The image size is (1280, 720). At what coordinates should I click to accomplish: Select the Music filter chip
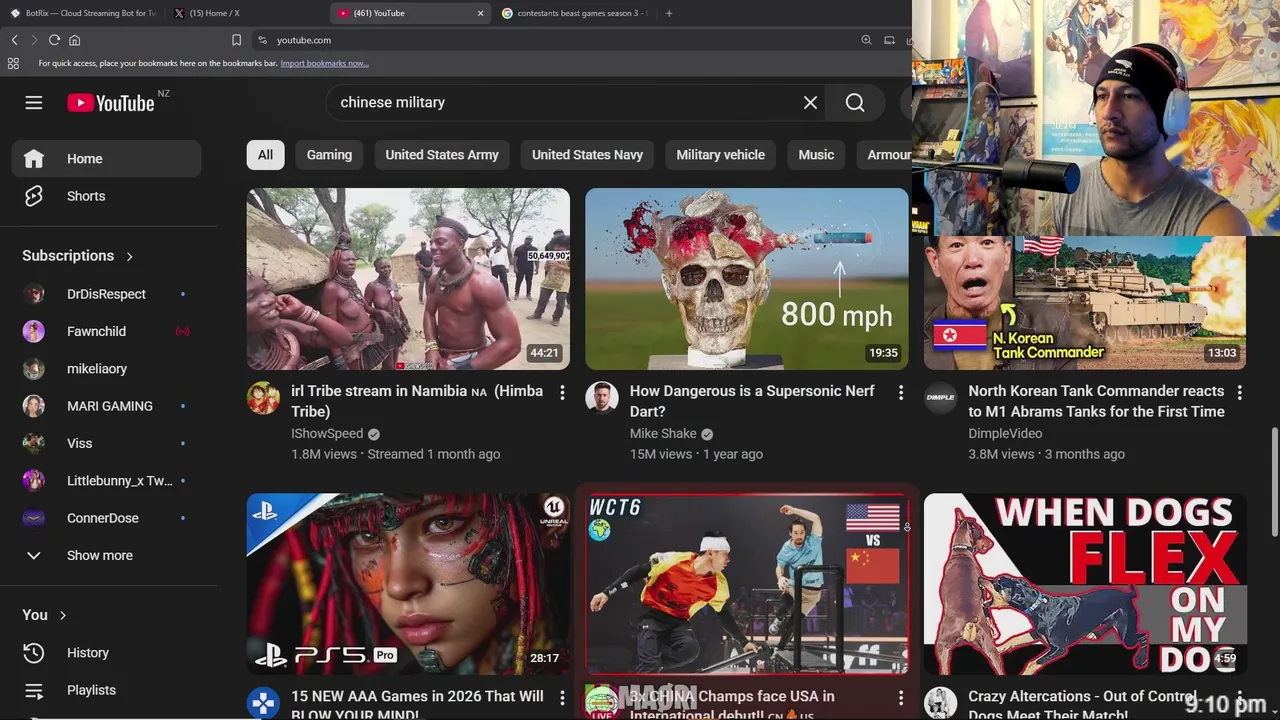click(x=816, y=155)
